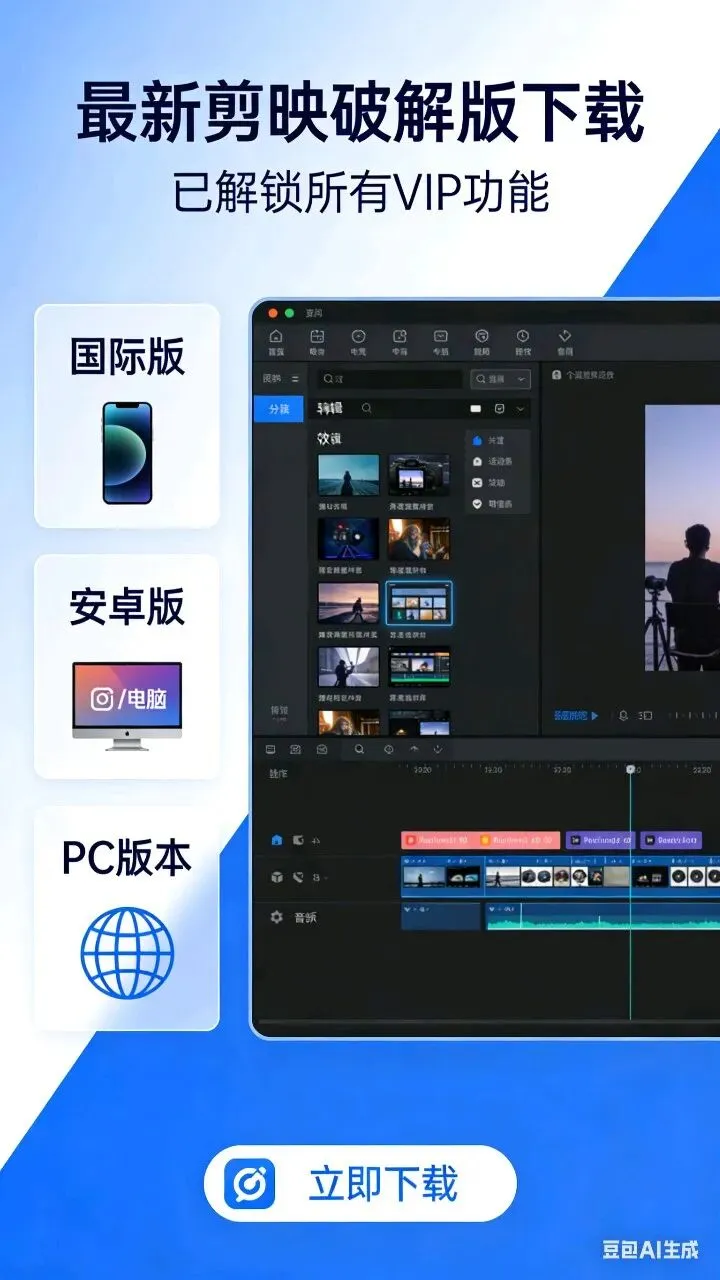
Task: Click the playhead marker on the timeline ruler
Action: coord(630,770)
